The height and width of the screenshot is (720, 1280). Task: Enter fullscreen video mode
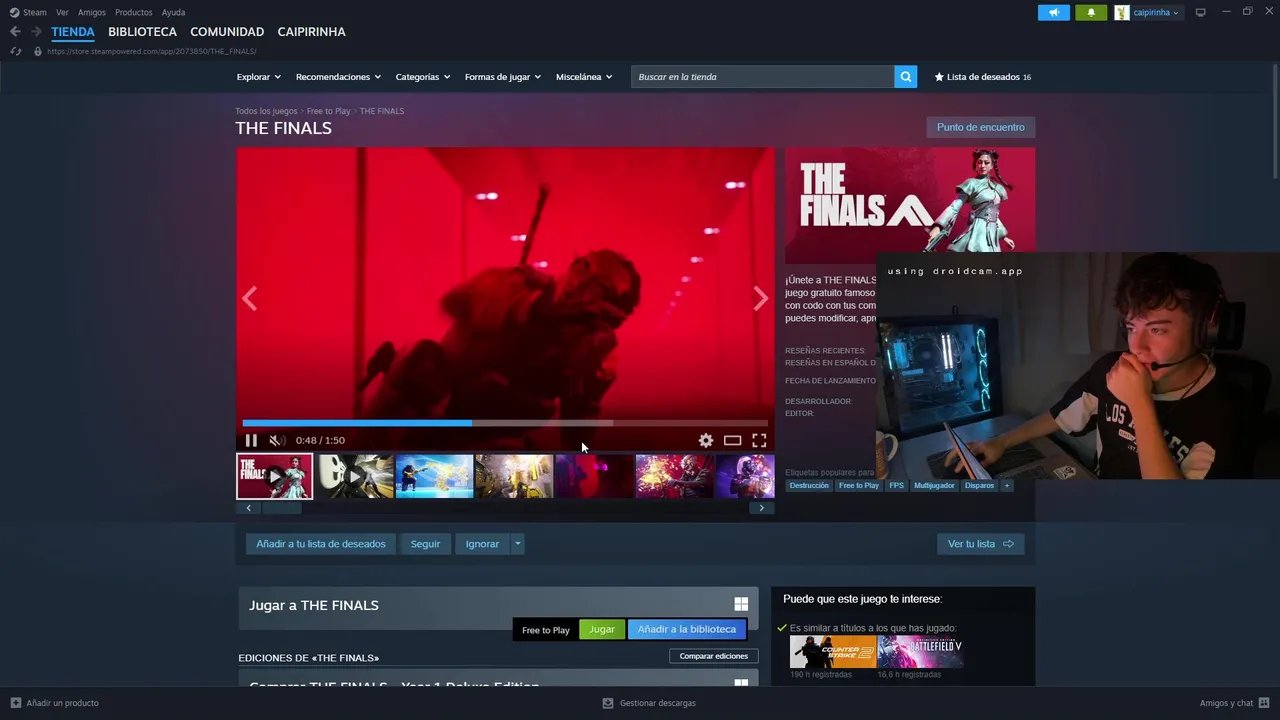[759, 440]
